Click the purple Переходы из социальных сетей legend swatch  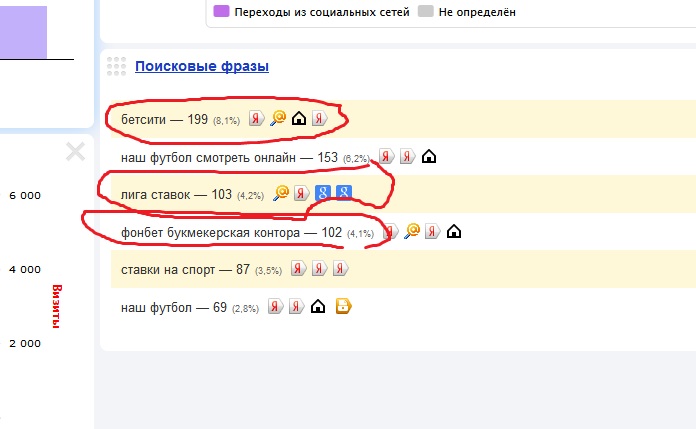221,11
